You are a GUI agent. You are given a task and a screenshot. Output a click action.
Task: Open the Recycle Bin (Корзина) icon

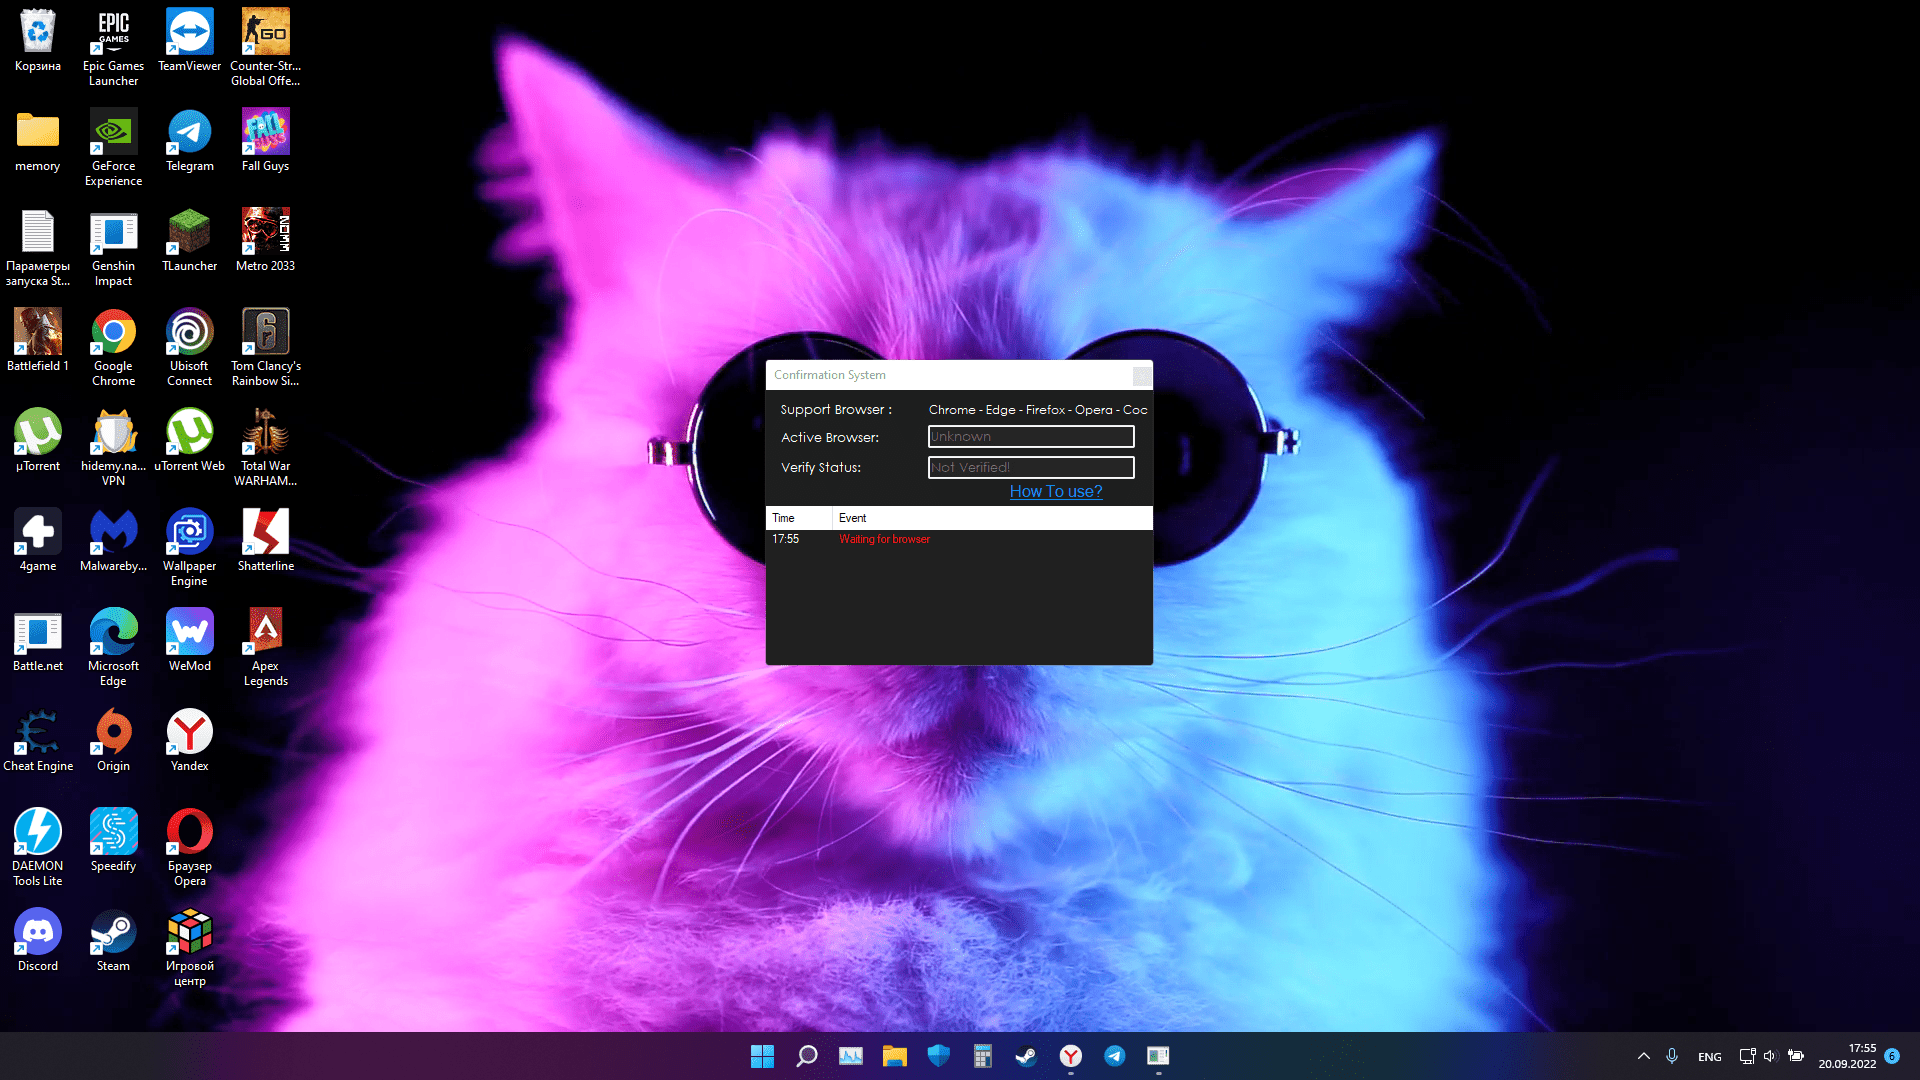(x=38, y=41)
